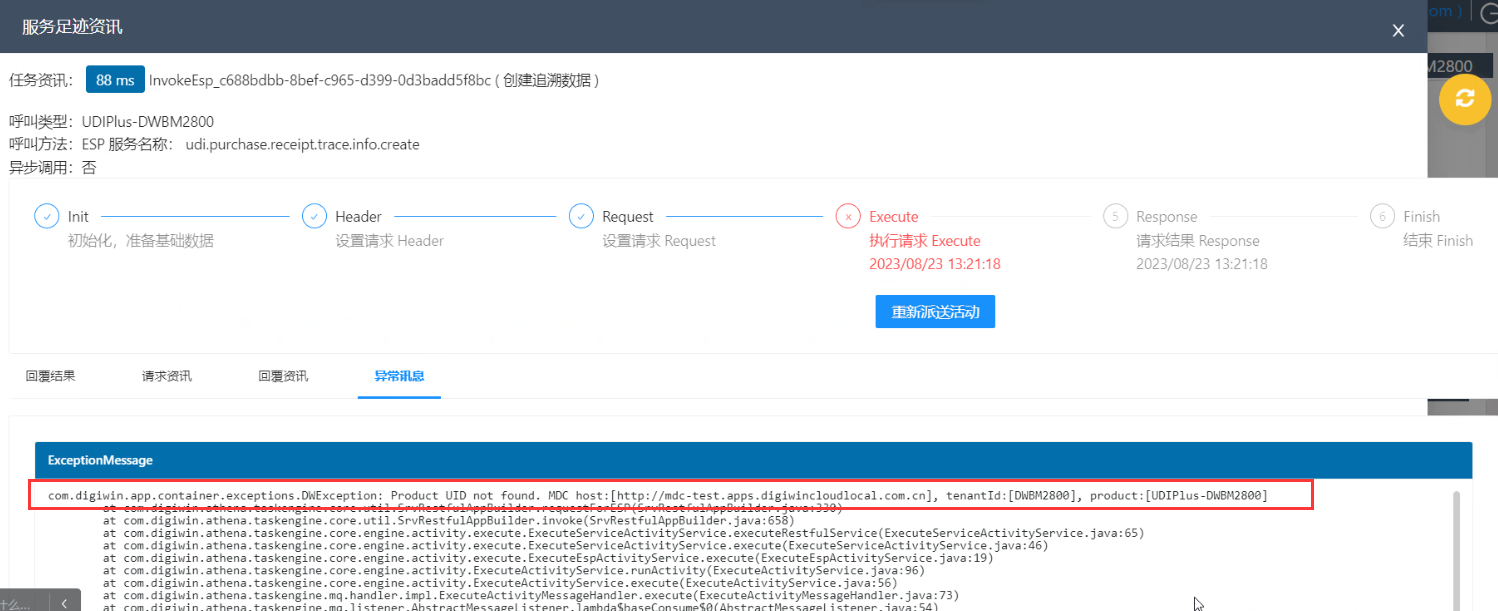This screenshot has width=1498, height=611.
Task: Click the Execute step title text
Action: 894,216
